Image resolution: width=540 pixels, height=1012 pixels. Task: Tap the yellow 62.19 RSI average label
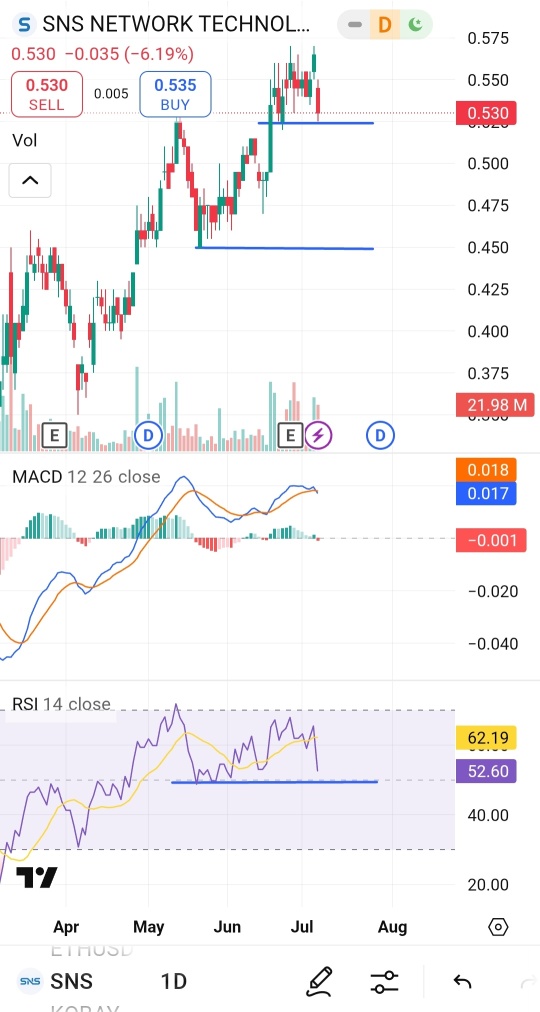click(486, 738)
